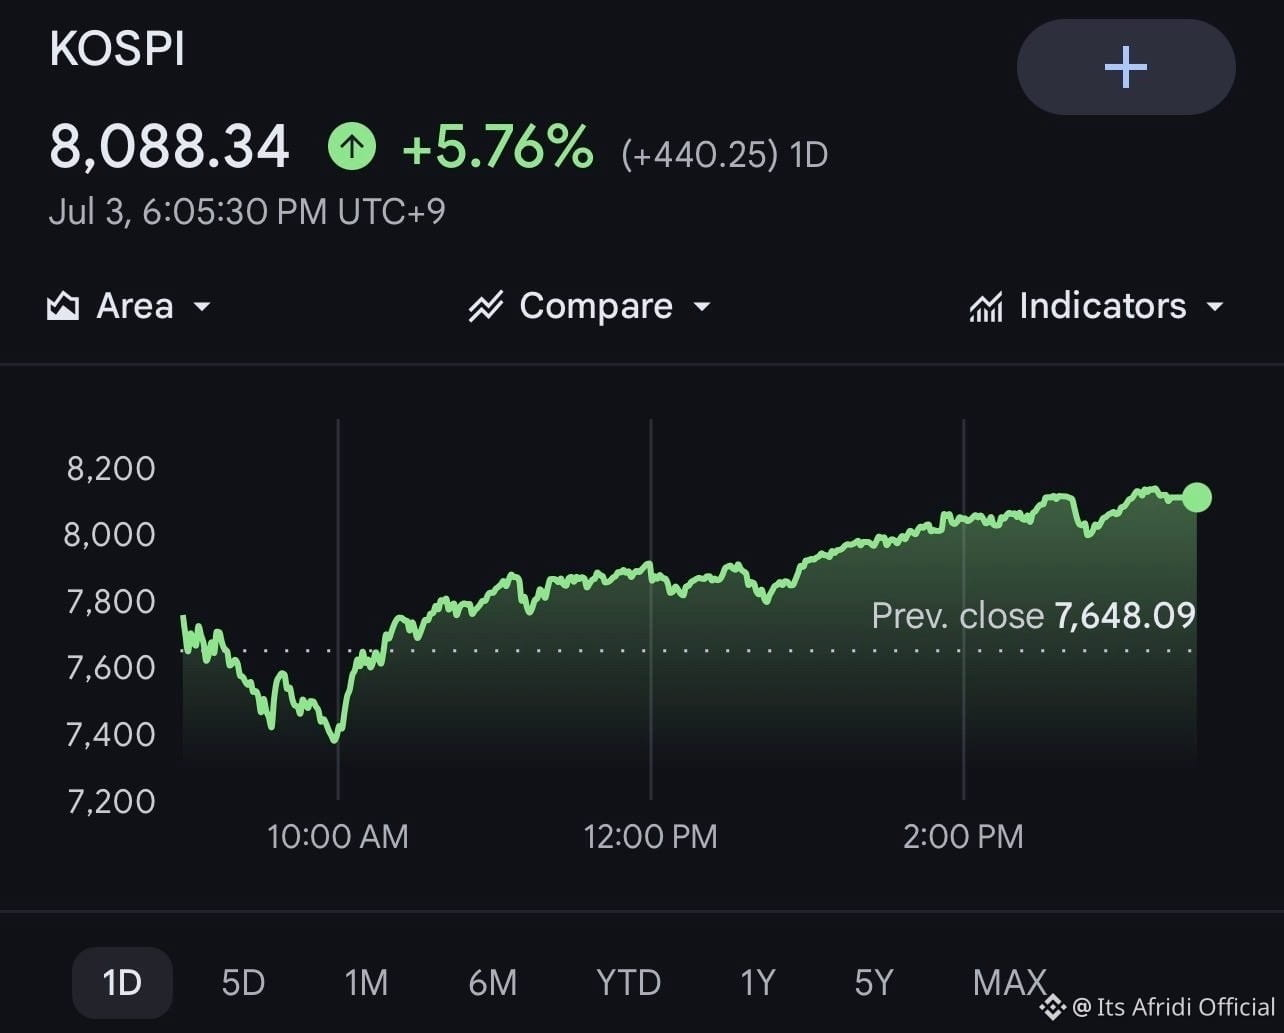This screenshot has width=1284, height=1033.
Task: Click the green up-arrow change icon
Action: 352,147
